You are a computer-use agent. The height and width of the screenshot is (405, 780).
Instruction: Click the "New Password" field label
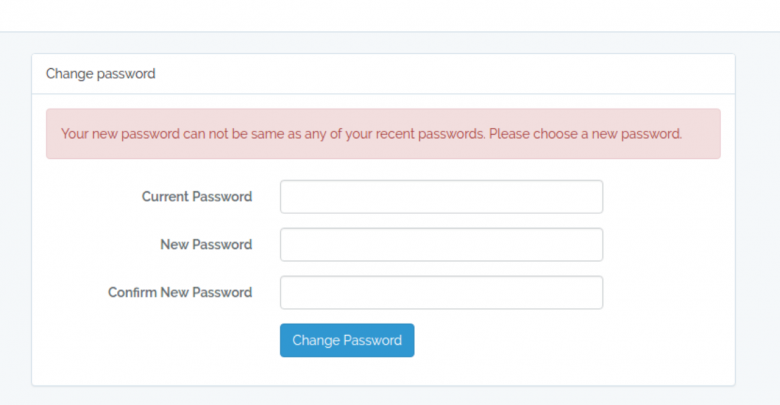coord(206,245)
